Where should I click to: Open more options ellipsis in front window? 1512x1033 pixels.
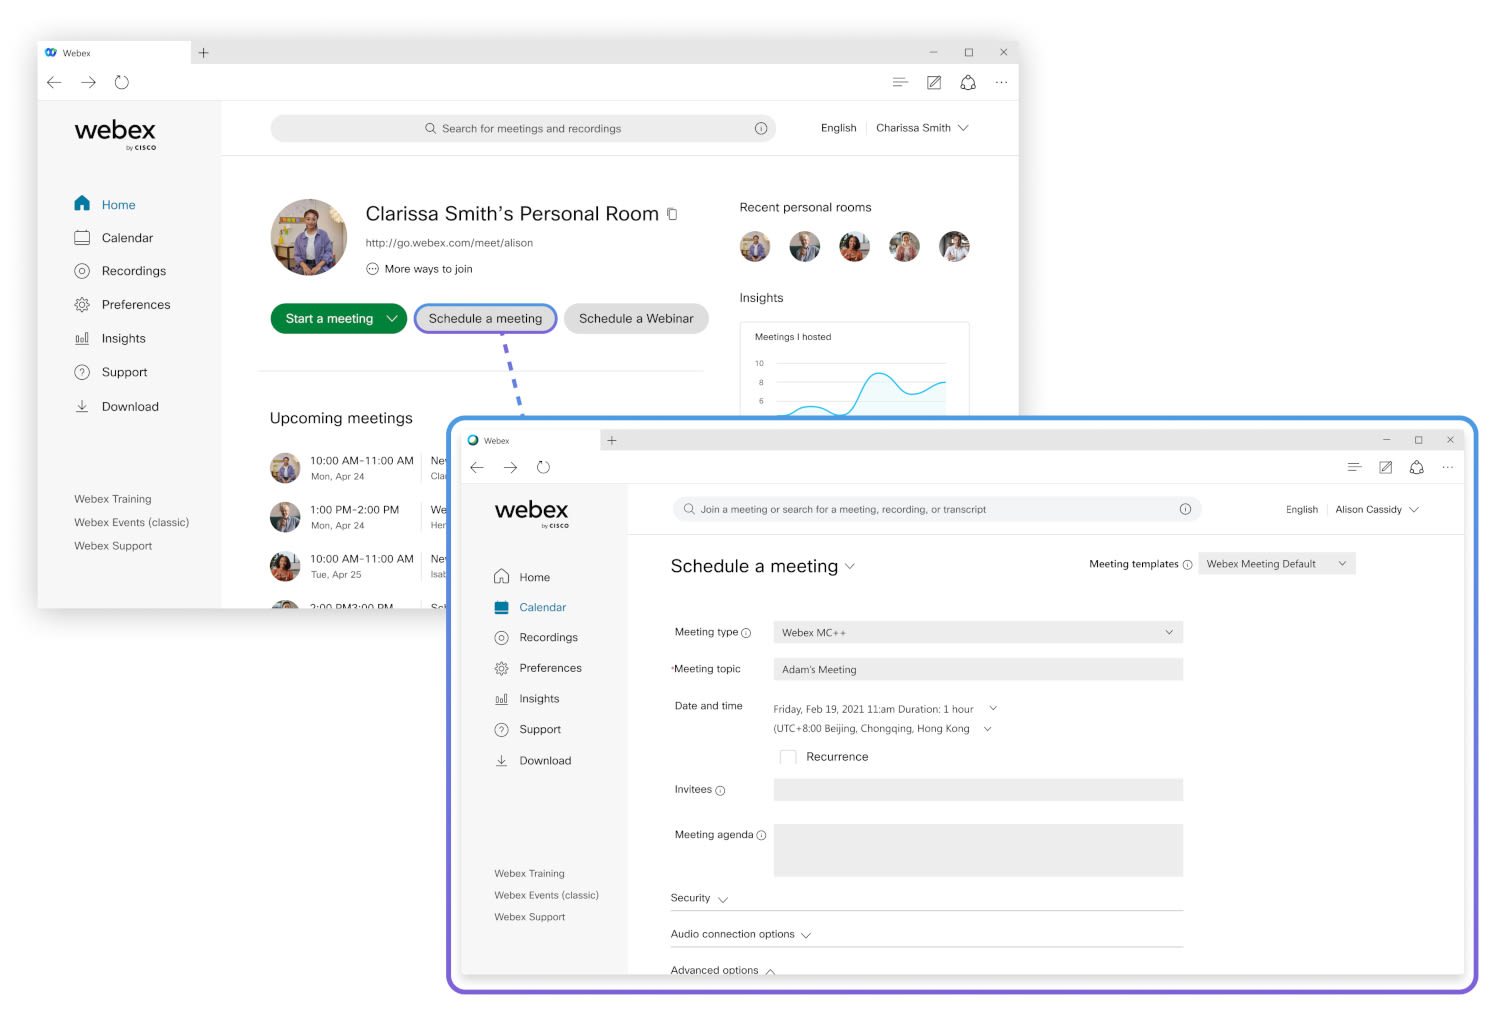[x=1447, y=468]
